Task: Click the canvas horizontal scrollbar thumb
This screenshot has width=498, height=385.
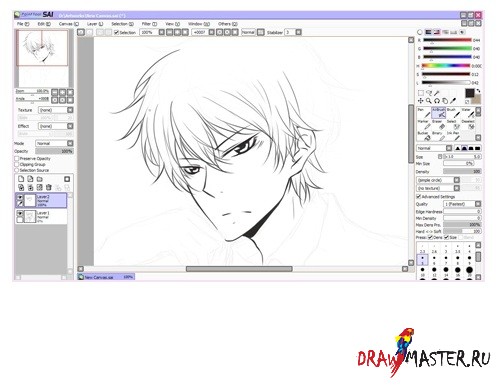Action: (239, 269)
